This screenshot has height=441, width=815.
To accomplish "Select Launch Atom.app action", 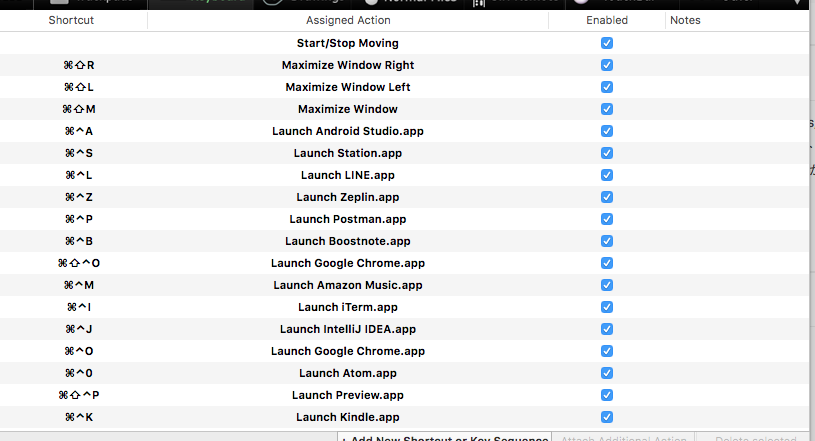I will point(348,373).
